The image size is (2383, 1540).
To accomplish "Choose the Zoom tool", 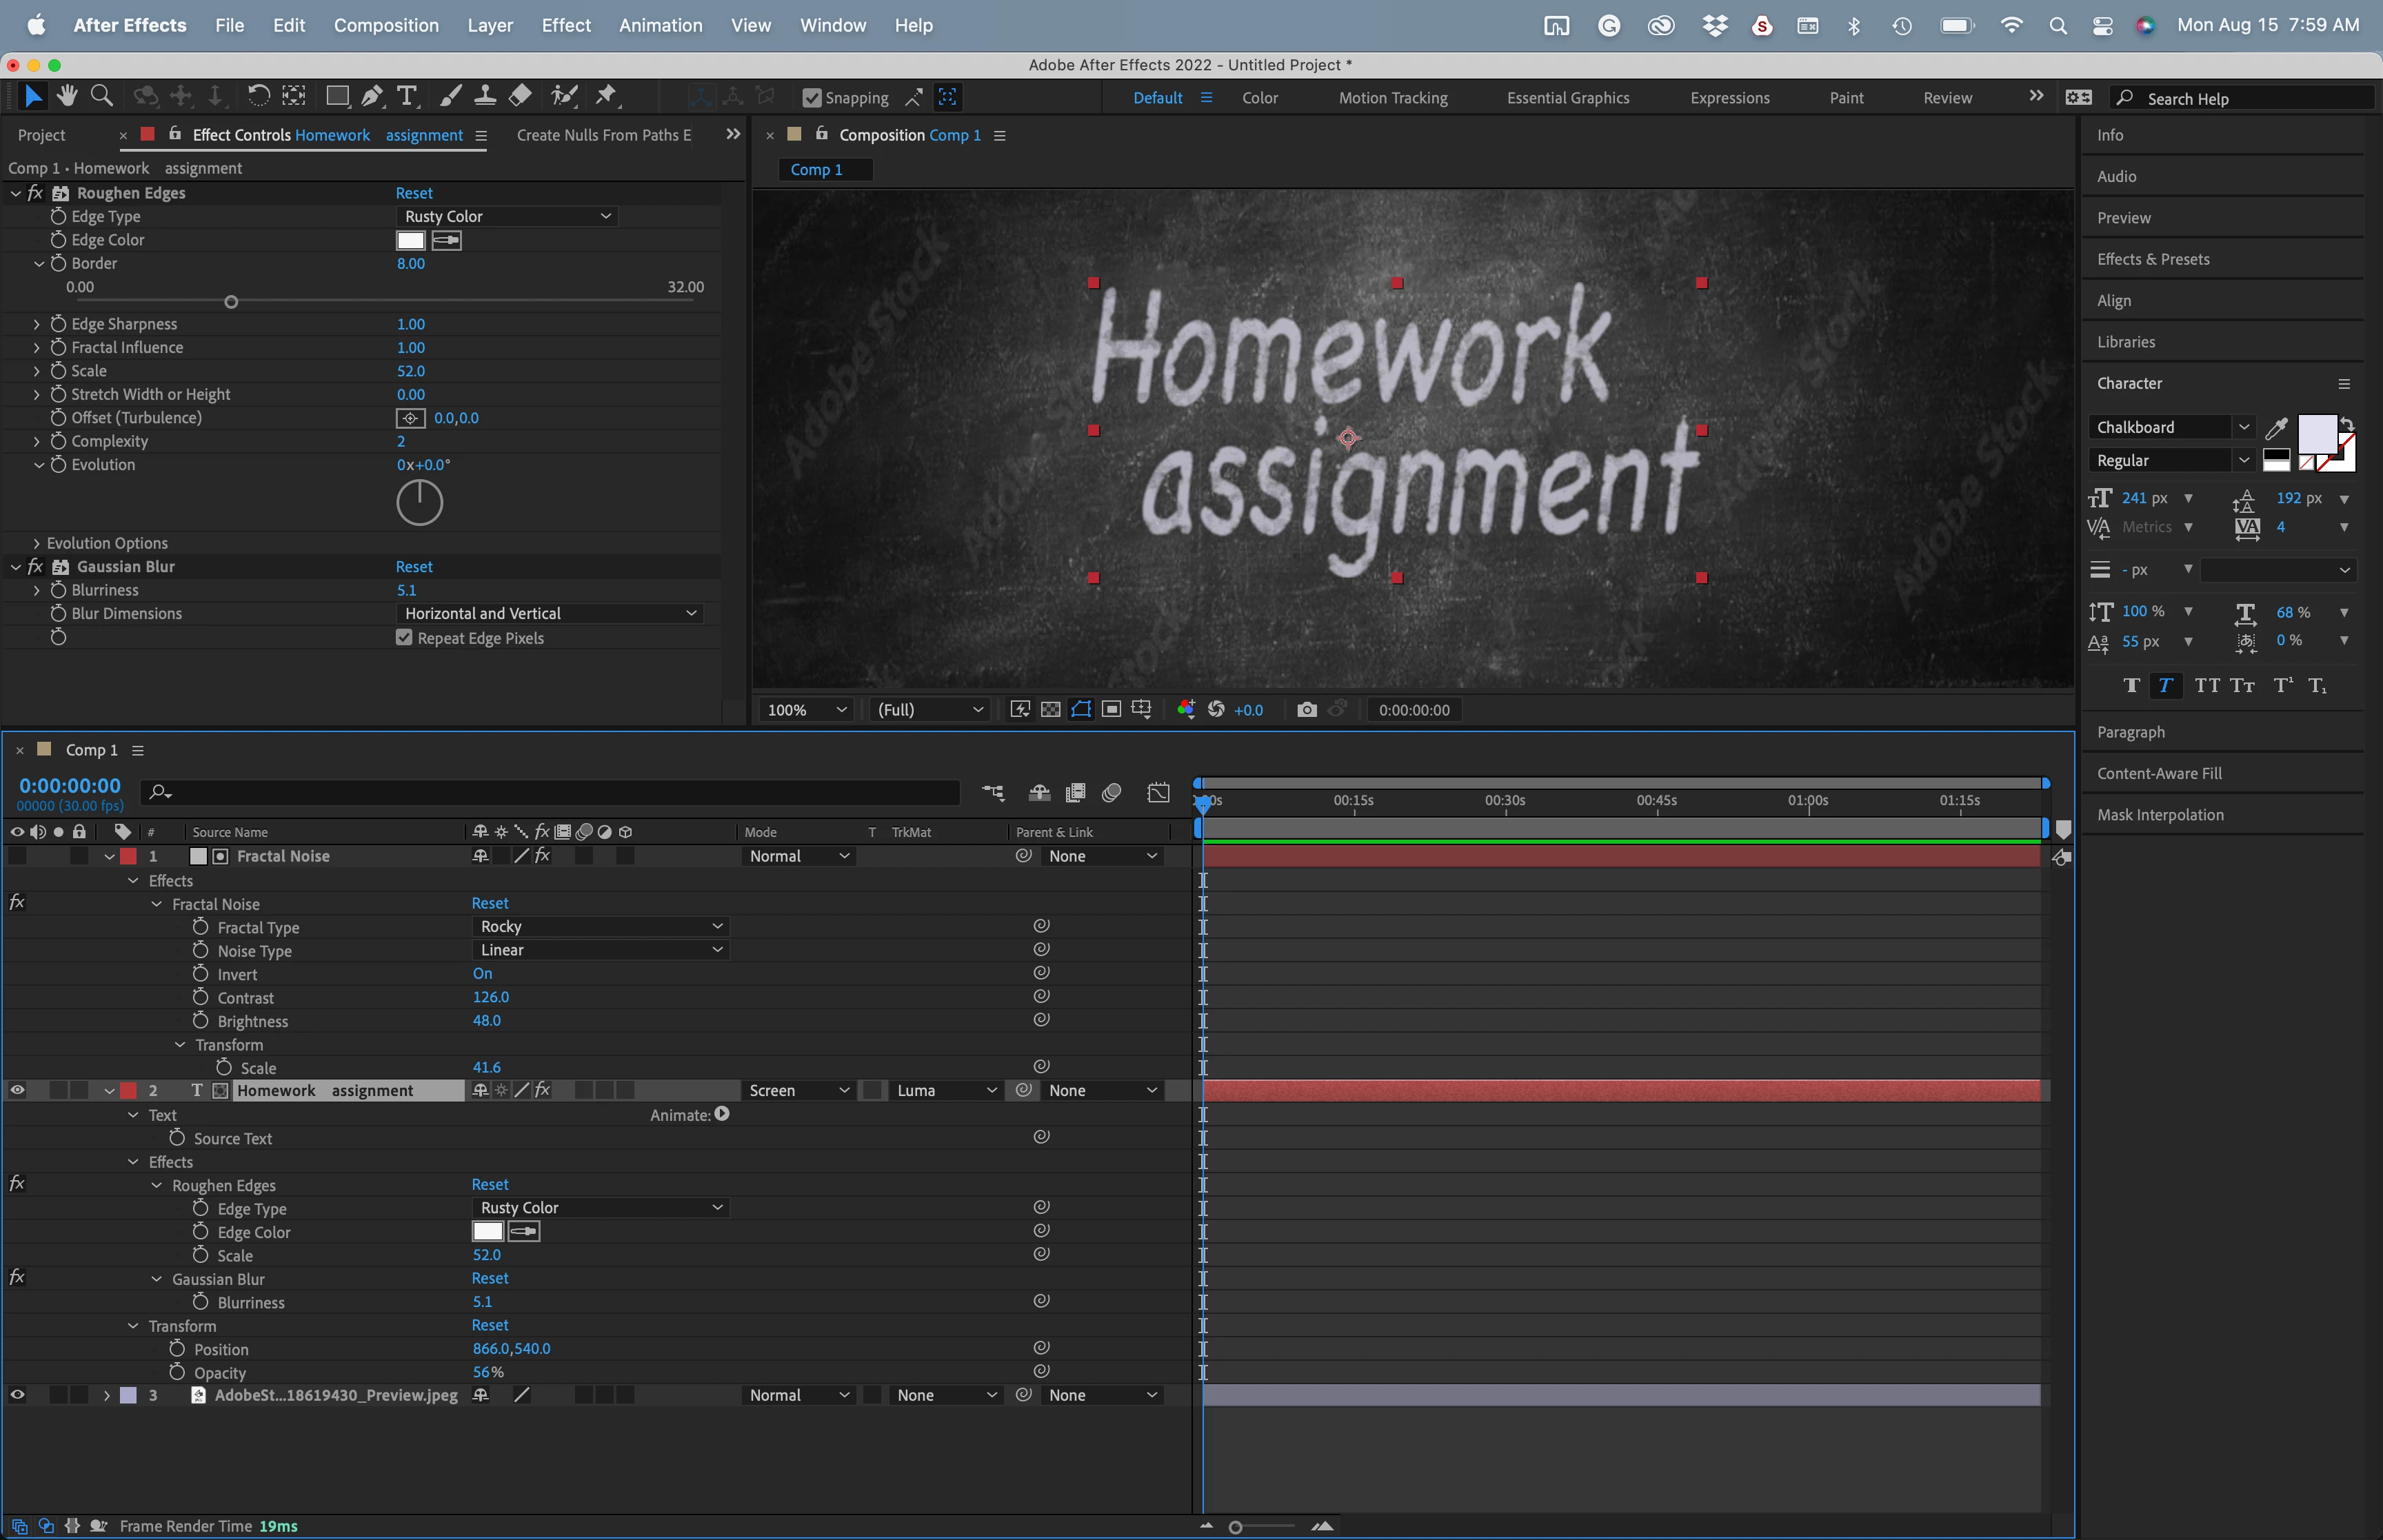I will [x=101, y=96].
